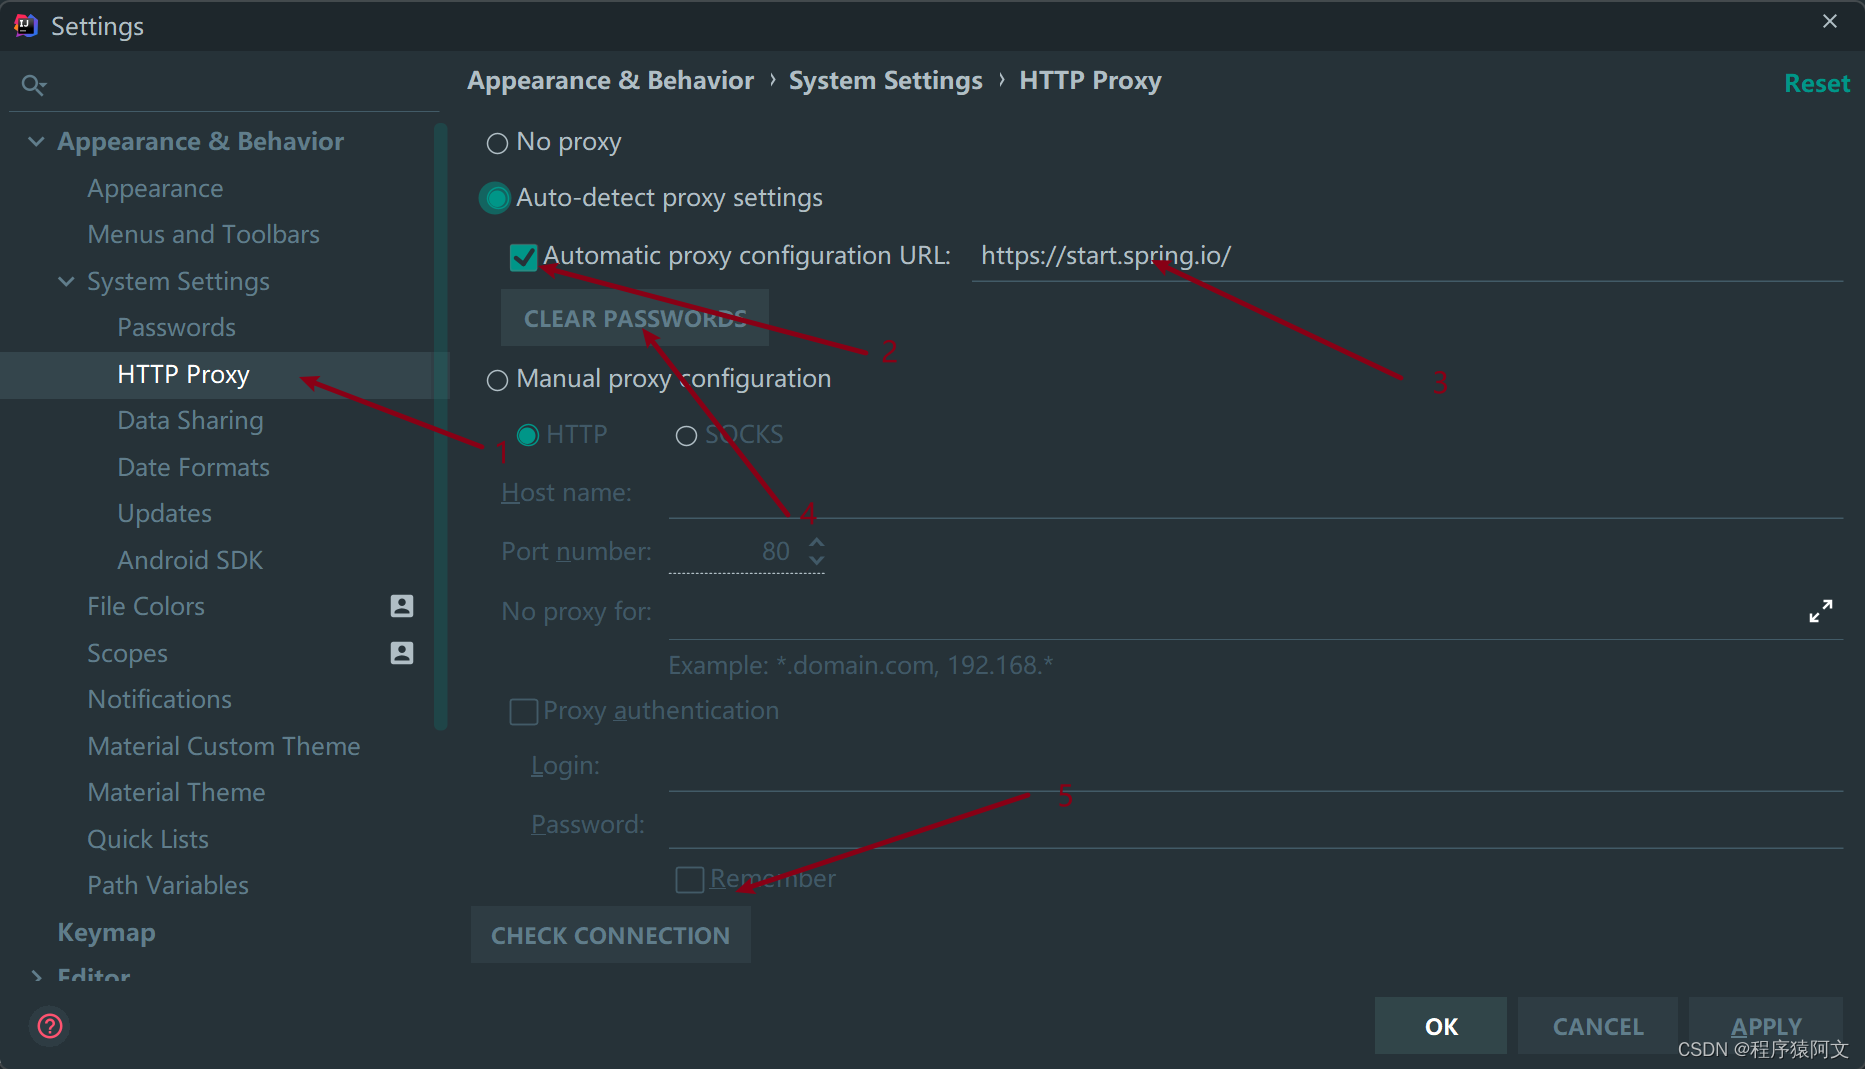Screen dimensions: 1865x1069
Task: Open the Keymap settings page
Action: tap(106, 932)
